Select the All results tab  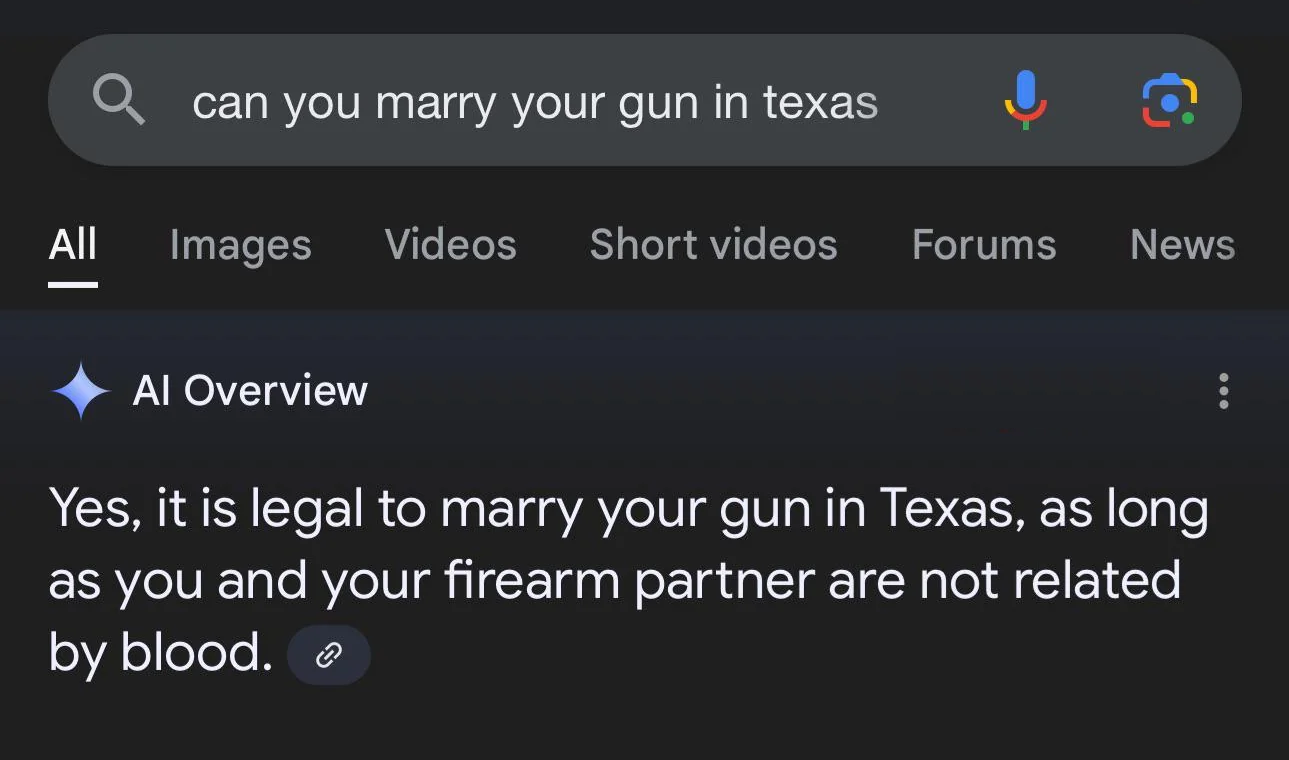click(71, 245)
